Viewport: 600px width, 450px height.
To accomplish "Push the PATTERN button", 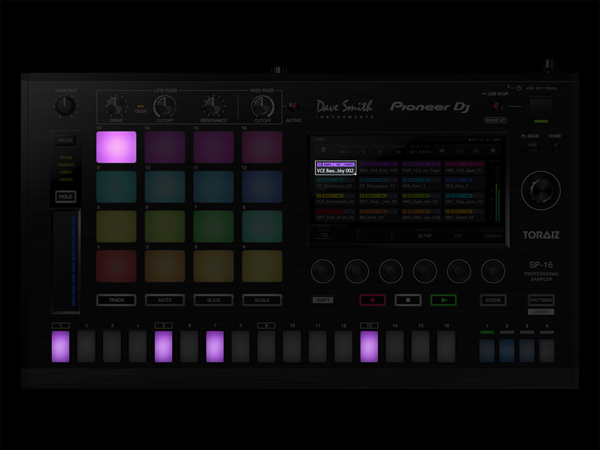I will click(541, 300).
